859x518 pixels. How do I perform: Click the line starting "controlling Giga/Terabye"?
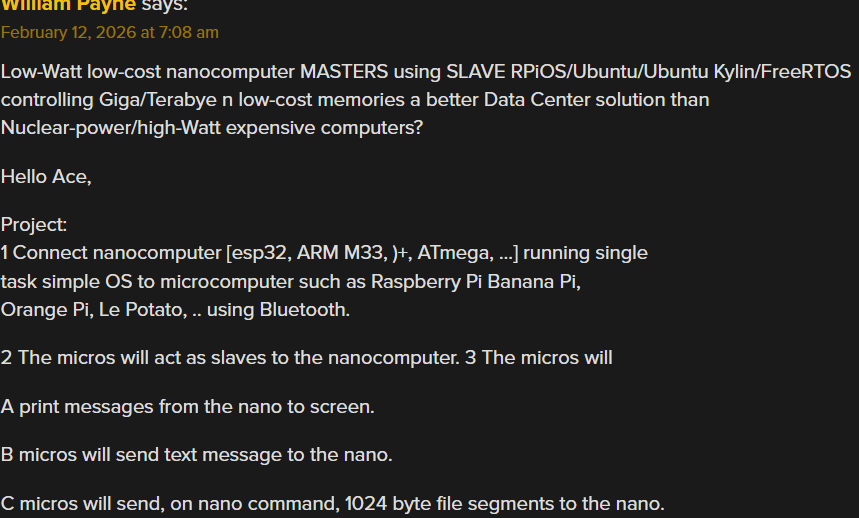tap(355, 100)
